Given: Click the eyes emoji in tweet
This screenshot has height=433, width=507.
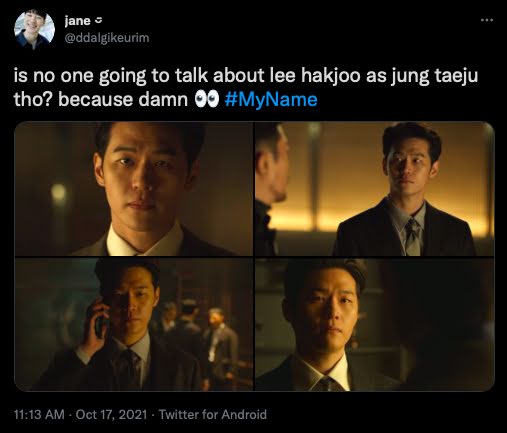Looking at the screenshot, I should pyautogui.click(x=207, y=100).
